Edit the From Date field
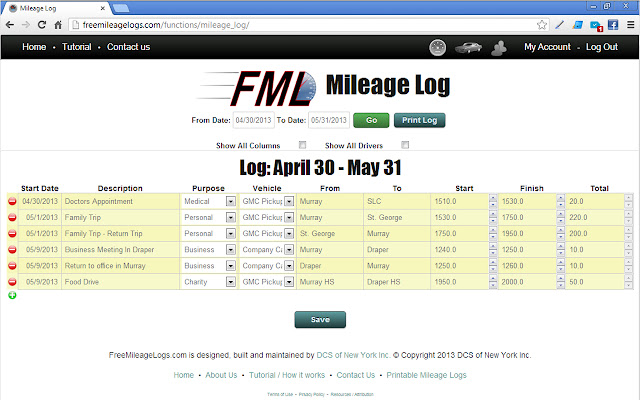Image resolution: width=640 pixels, height=400 pixels. point(253,120)
